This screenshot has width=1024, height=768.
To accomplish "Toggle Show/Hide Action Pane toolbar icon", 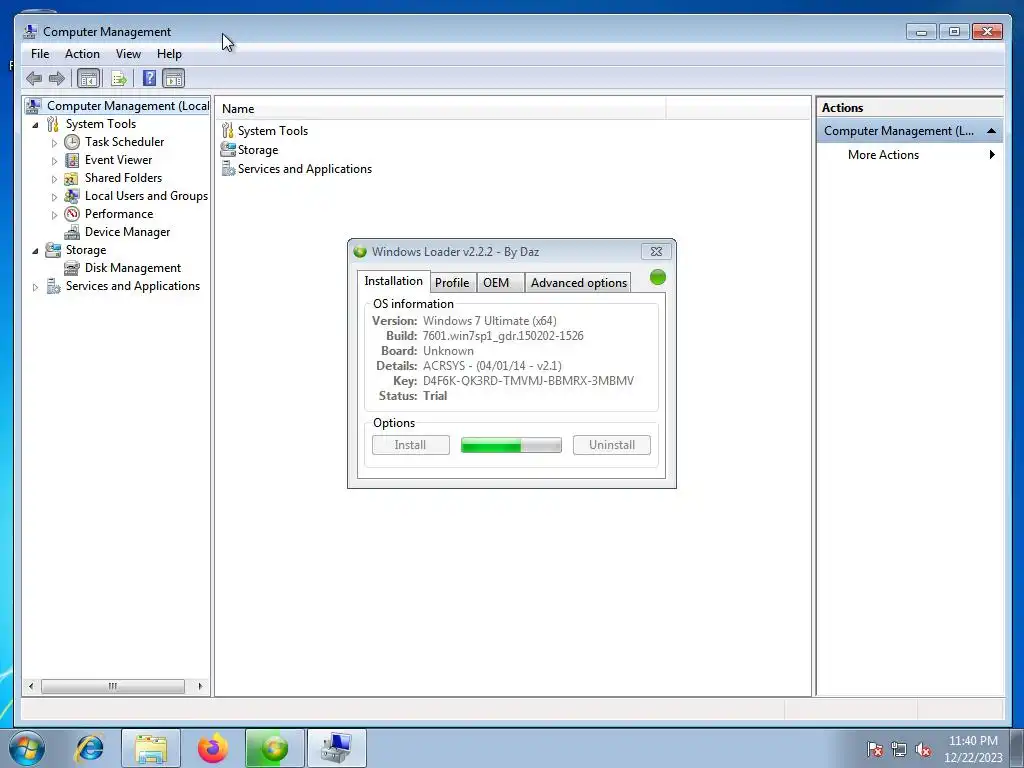I will [174, 79].
